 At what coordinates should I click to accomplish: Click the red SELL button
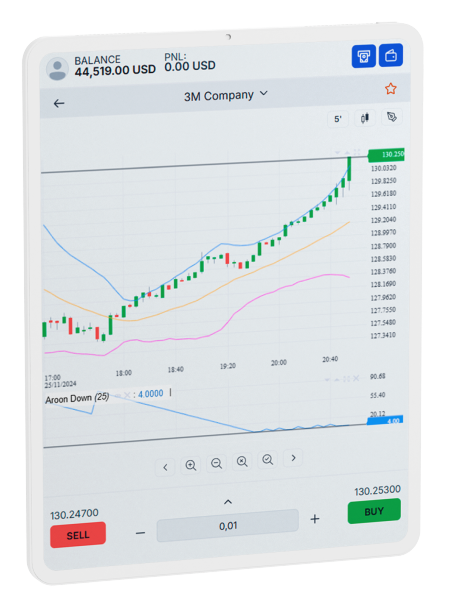78,535
